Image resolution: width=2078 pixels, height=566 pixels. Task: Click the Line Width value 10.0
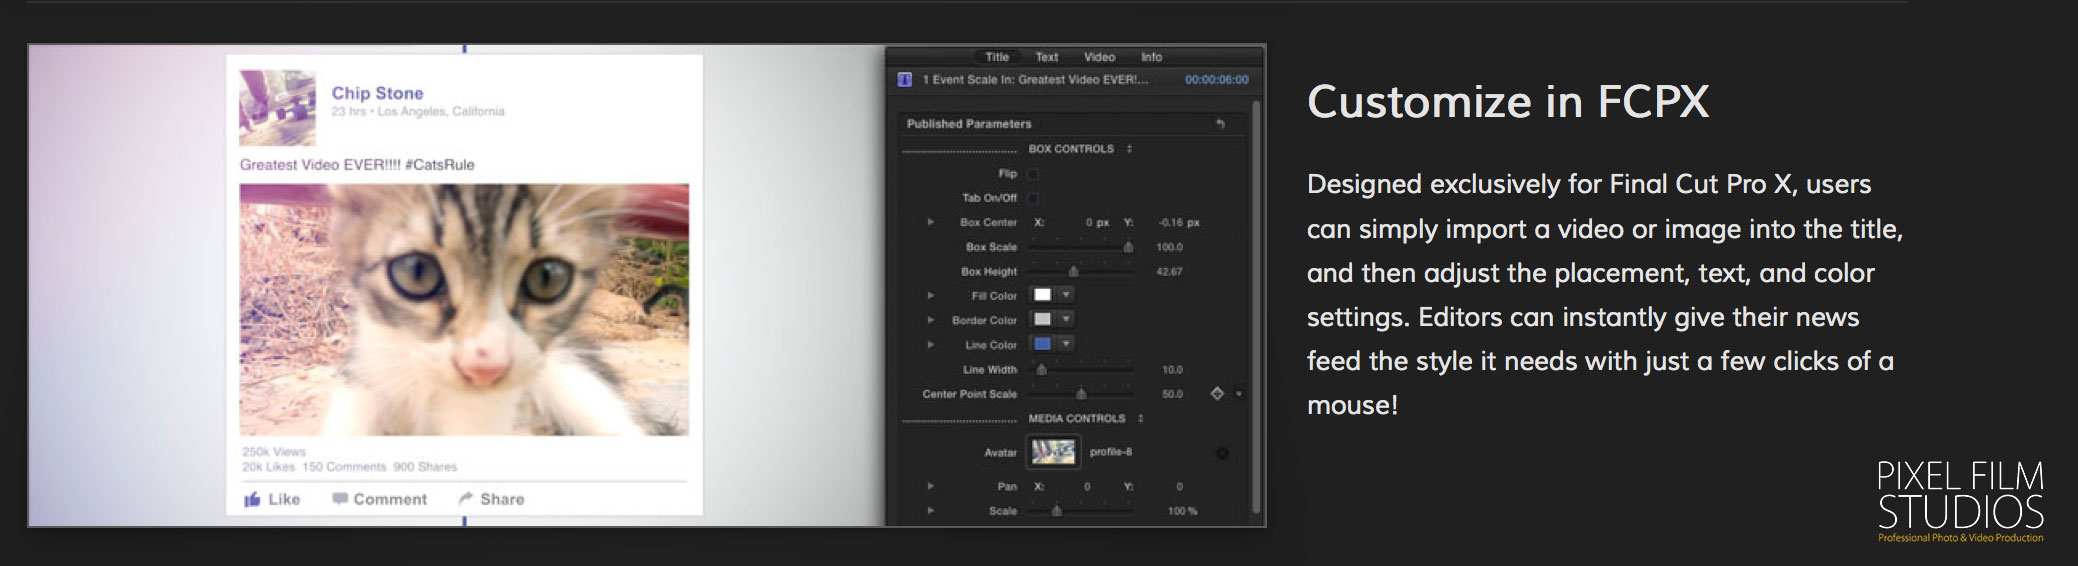click(x=1172, y=370)
